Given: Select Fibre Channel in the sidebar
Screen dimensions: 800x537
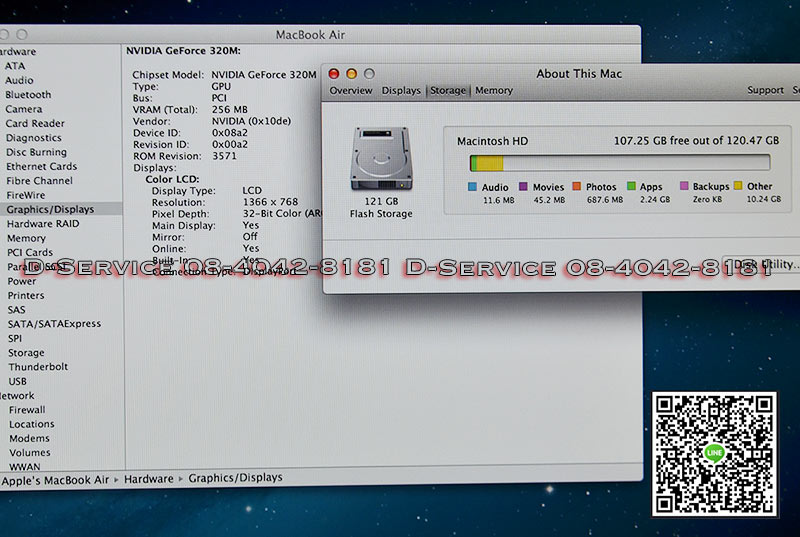Looking at the screenshot, I should tap(39, 181).
